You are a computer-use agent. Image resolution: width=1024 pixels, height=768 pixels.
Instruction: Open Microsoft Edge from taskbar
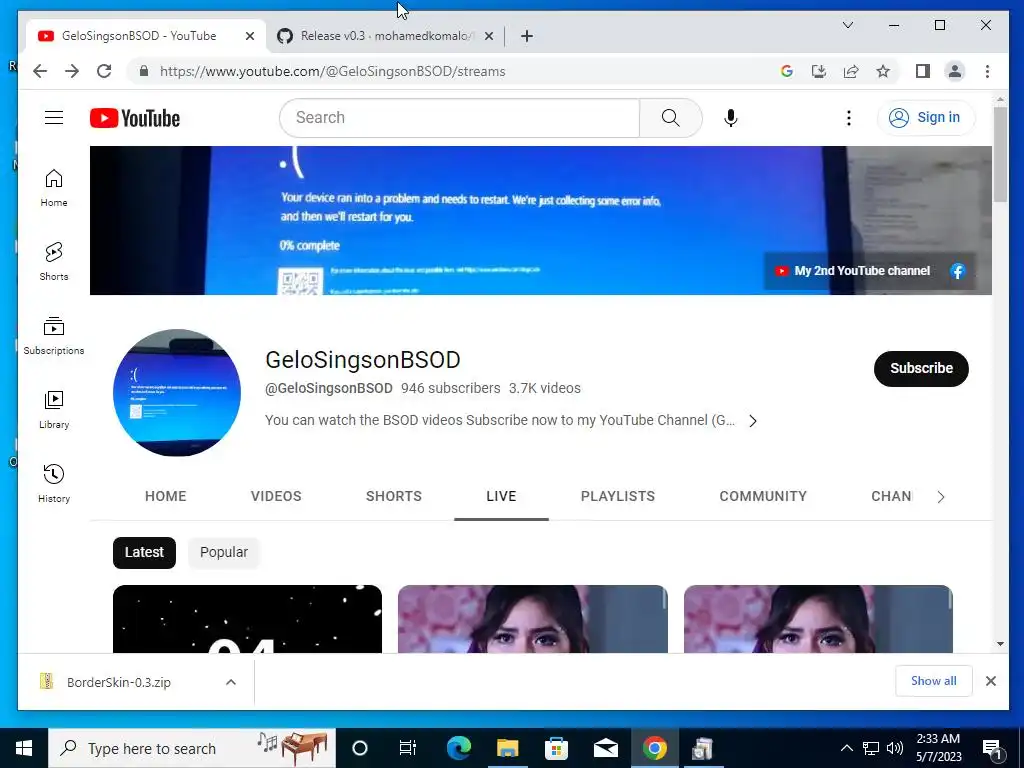coord(458,748)
